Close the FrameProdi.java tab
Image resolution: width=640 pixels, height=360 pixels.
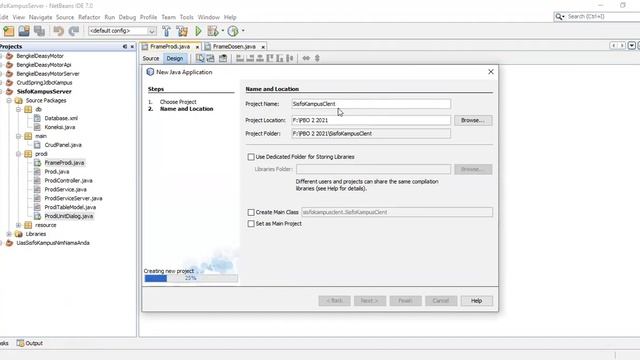(197, 47)
